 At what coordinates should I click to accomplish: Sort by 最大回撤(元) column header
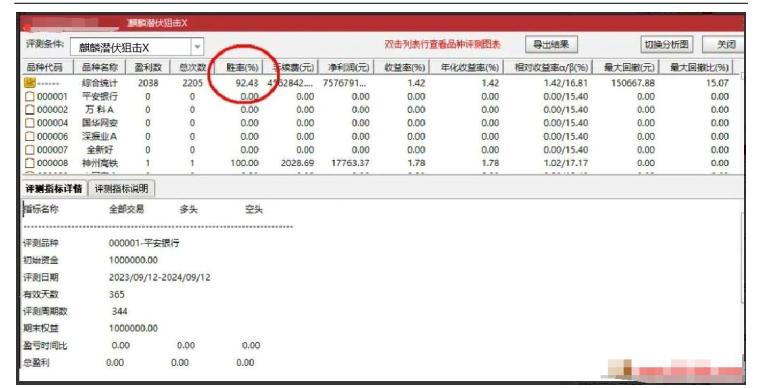click(x=629, y=67)
